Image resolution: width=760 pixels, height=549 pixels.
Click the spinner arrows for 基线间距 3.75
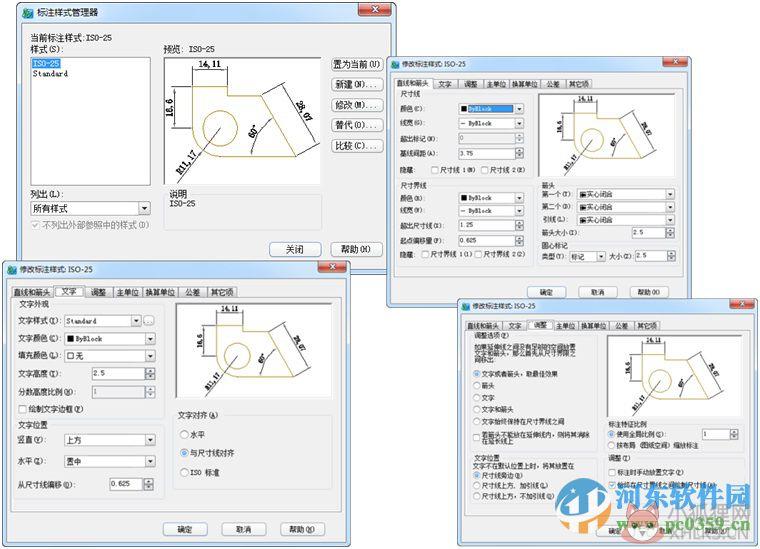click(x=519, y=154)
